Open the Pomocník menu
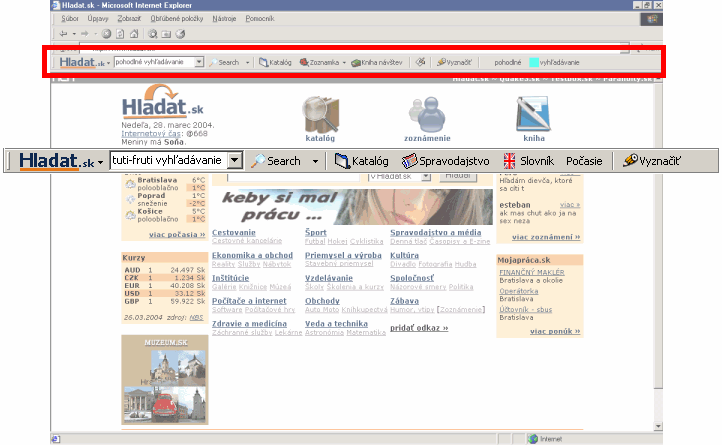Image resolution: width=722 pixels, height=445 pixels. (x=260, y=18)
